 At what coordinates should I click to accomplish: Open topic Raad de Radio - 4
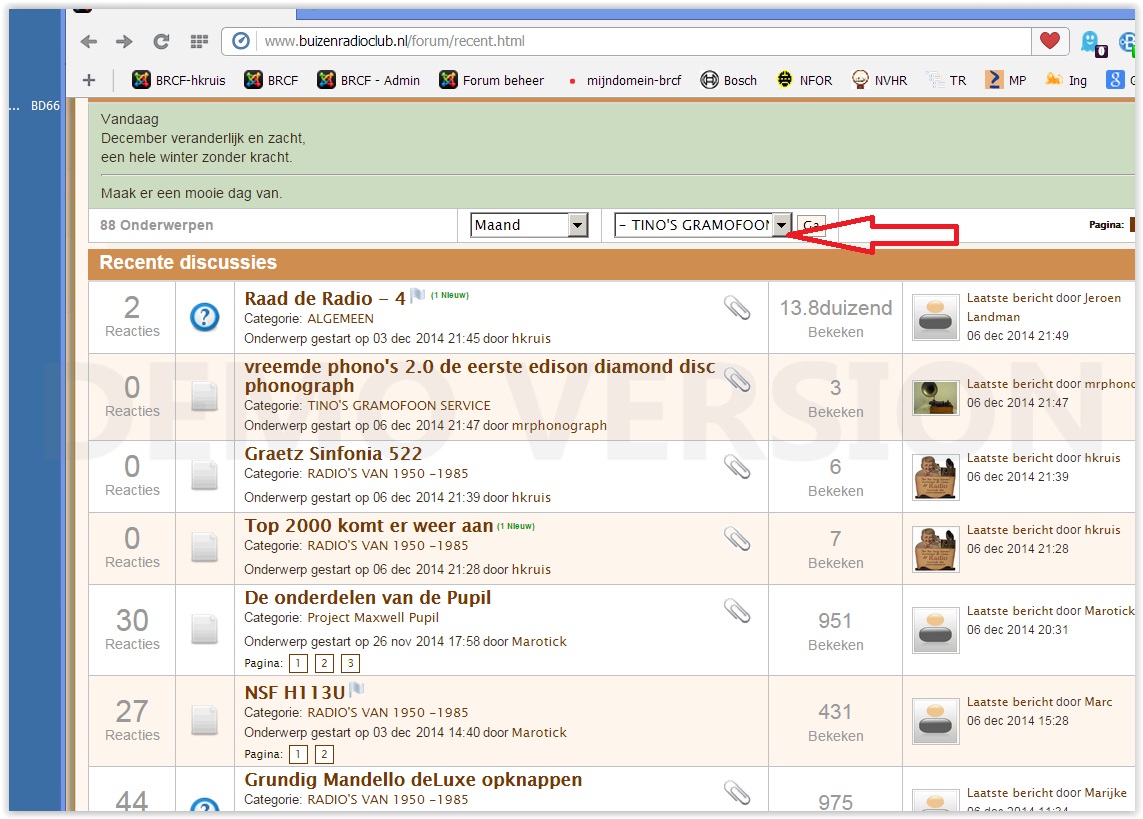(325, 298)
